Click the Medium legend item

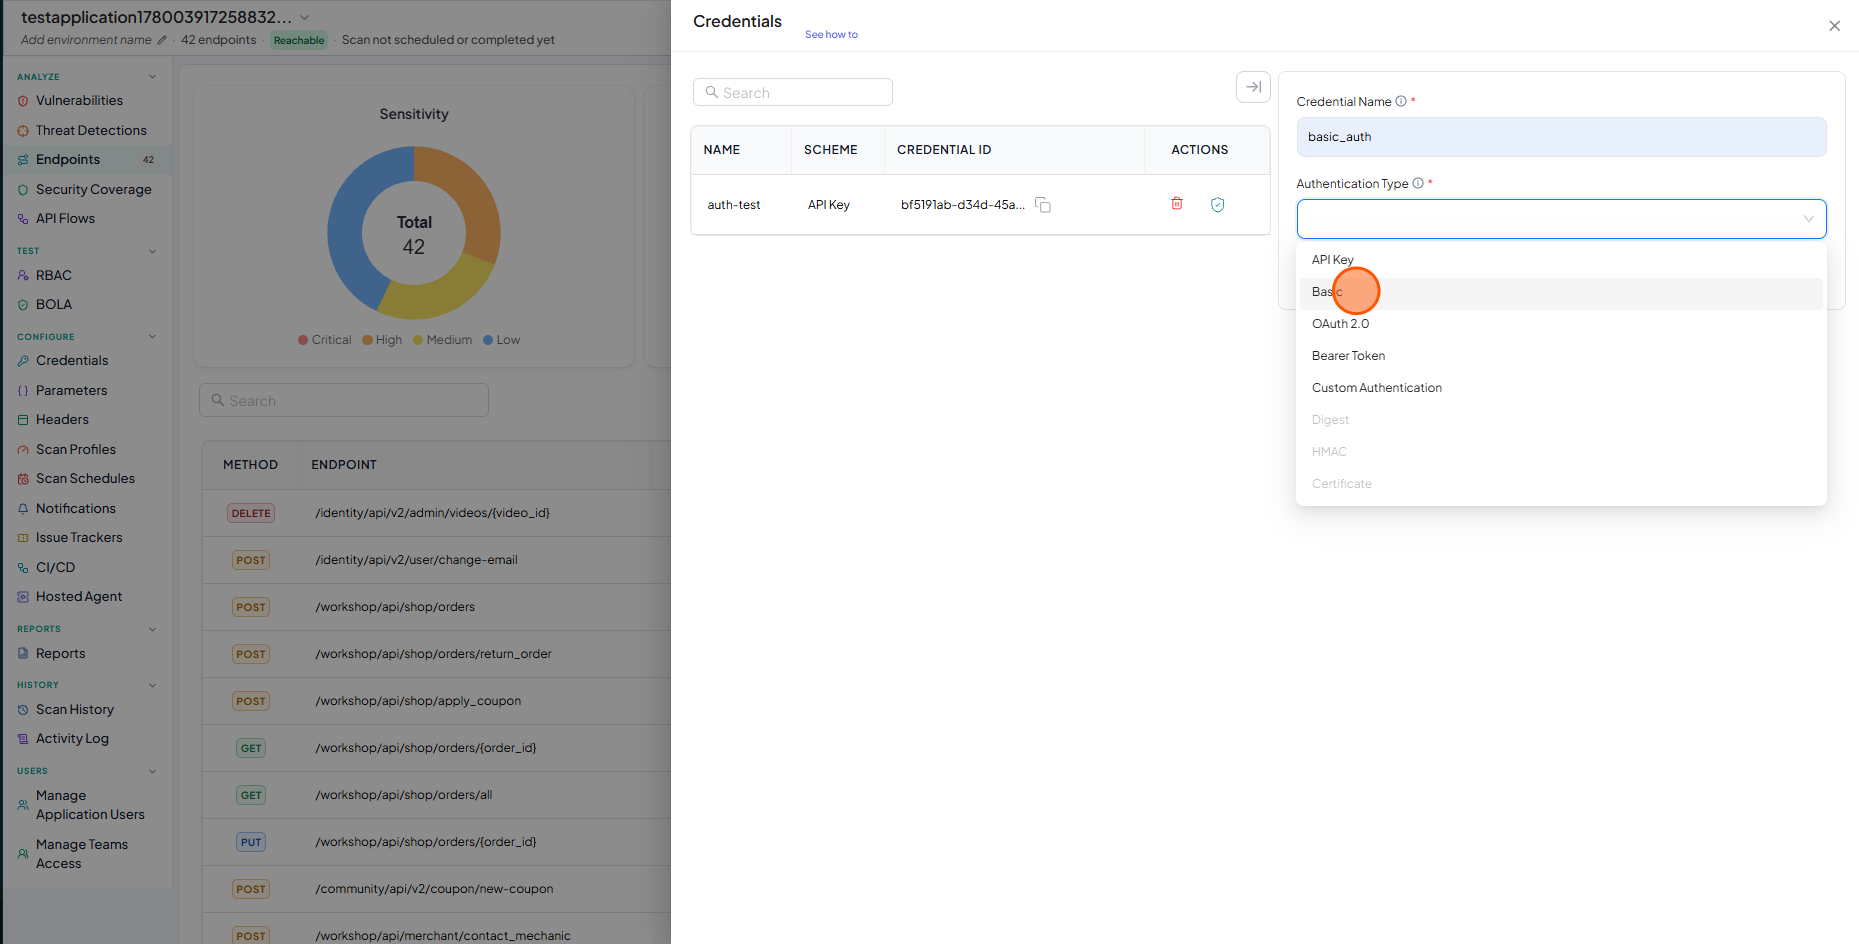click(x=443, y=340)
